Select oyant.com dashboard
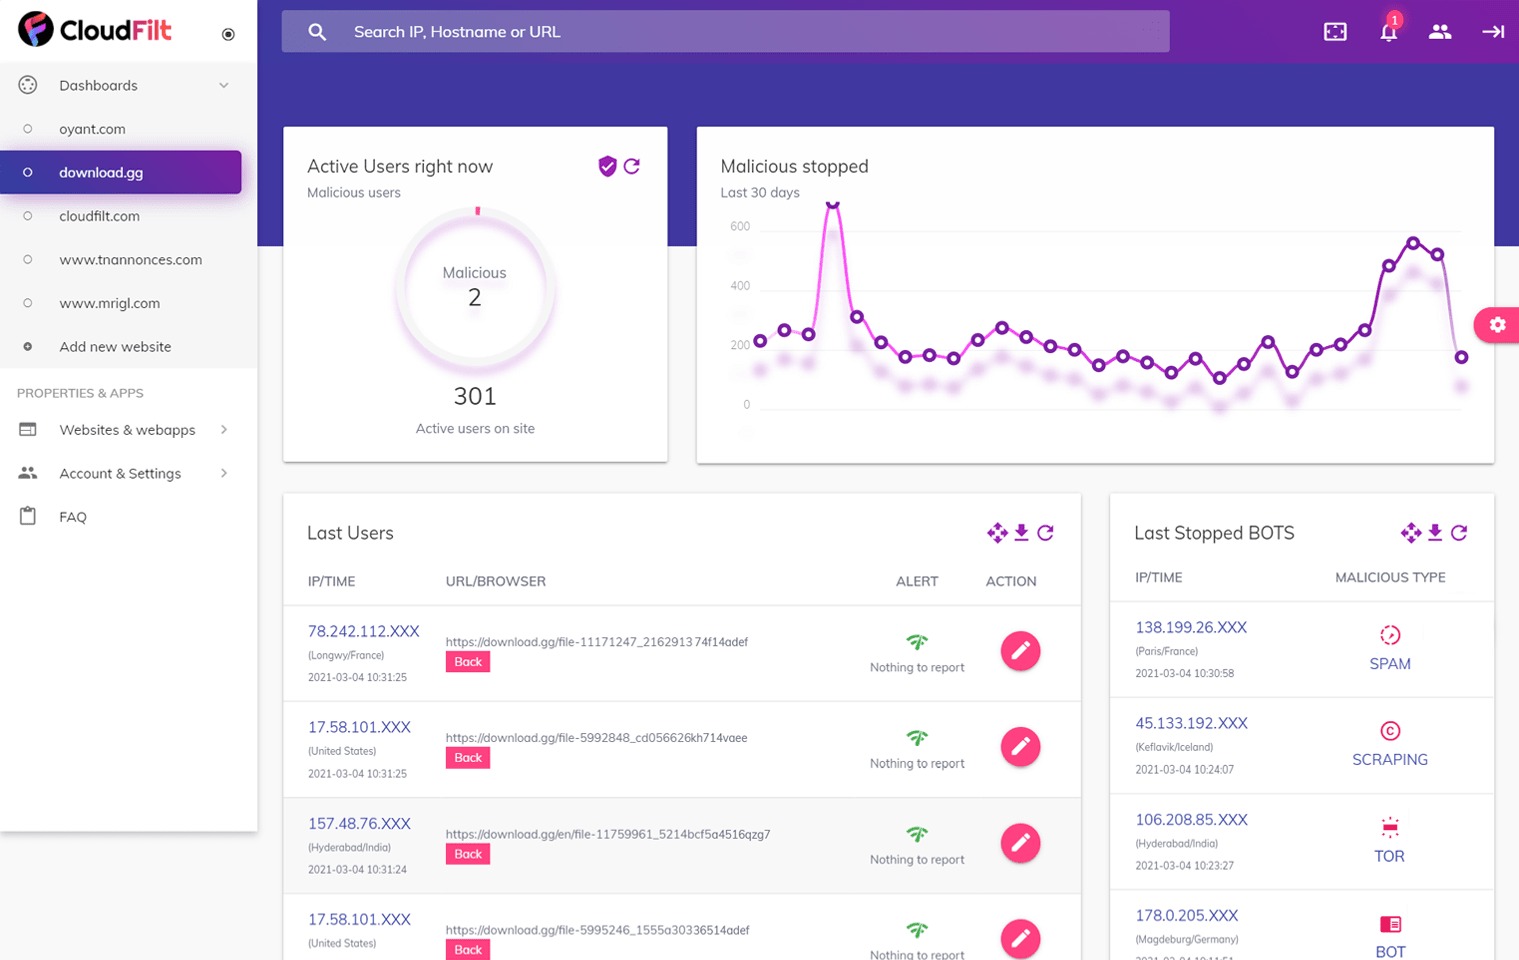This screenshot has height=960, width=1519. tap(92, 129)
